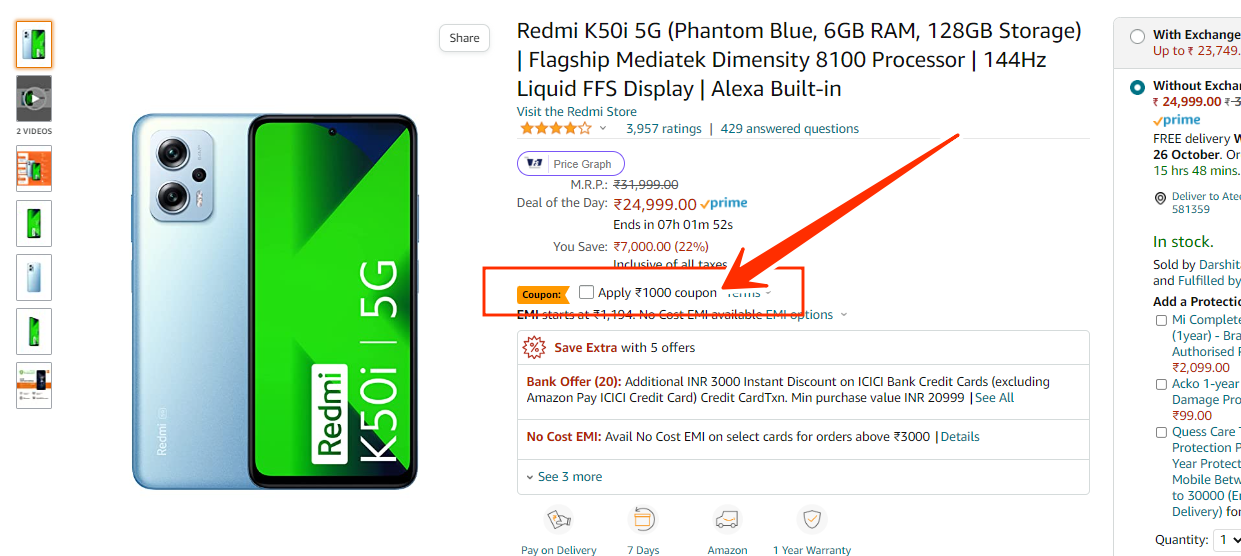This screenshot has height=556, width=1241.
Task: Click the Save Extra offers percent badge
Action: click(535, 347)
